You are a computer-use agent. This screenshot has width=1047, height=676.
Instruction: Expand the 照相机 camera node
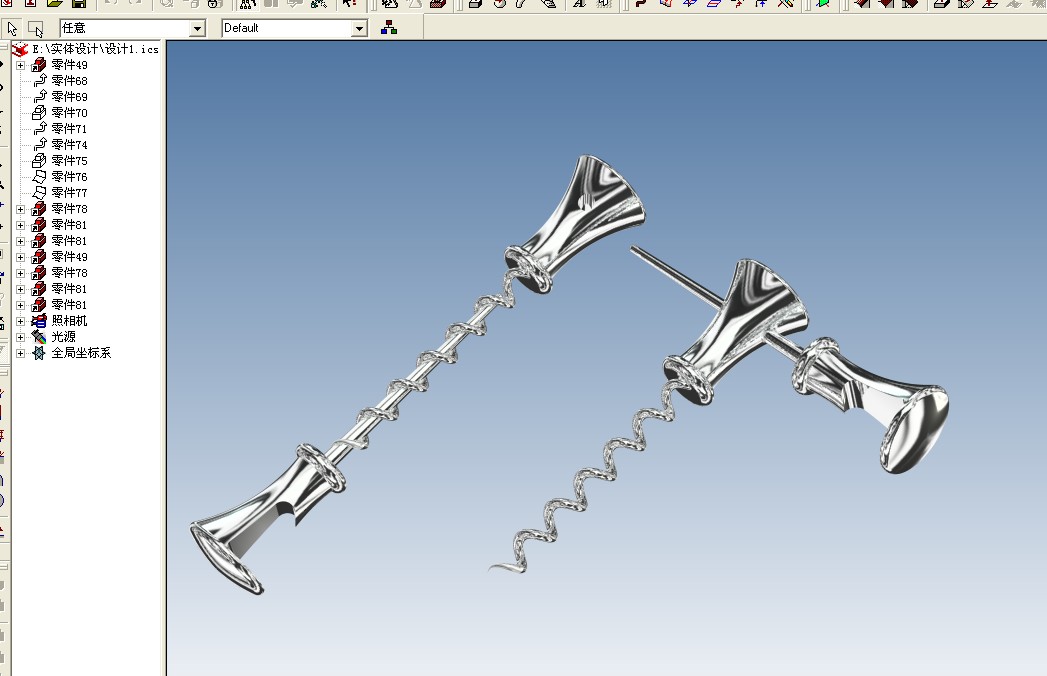tap(21, 321)
